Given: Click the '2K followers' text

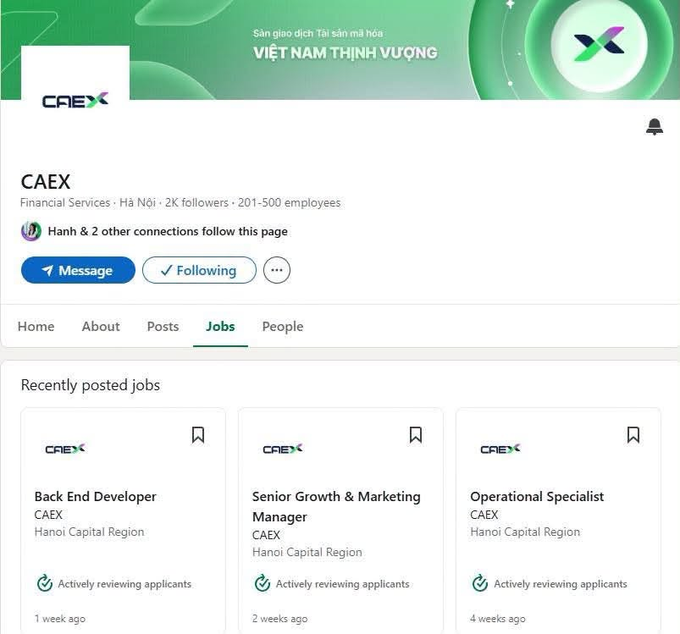Looking at the screenshot, I should tap(196, 203).
